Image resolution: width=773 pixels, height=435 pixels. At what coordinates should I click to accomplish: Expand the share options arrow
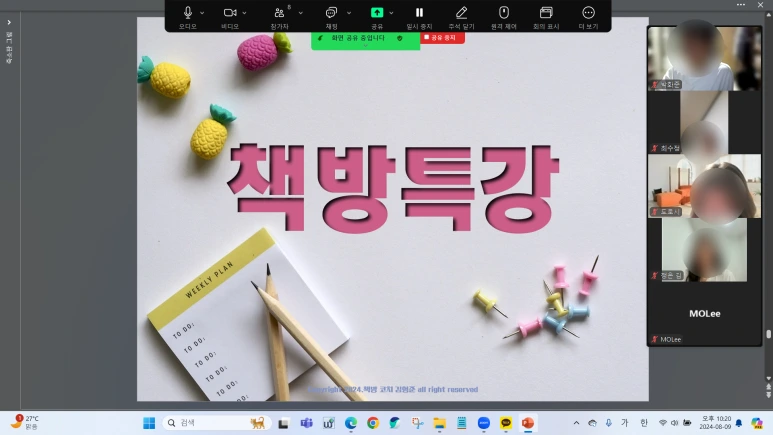(391, 13)
